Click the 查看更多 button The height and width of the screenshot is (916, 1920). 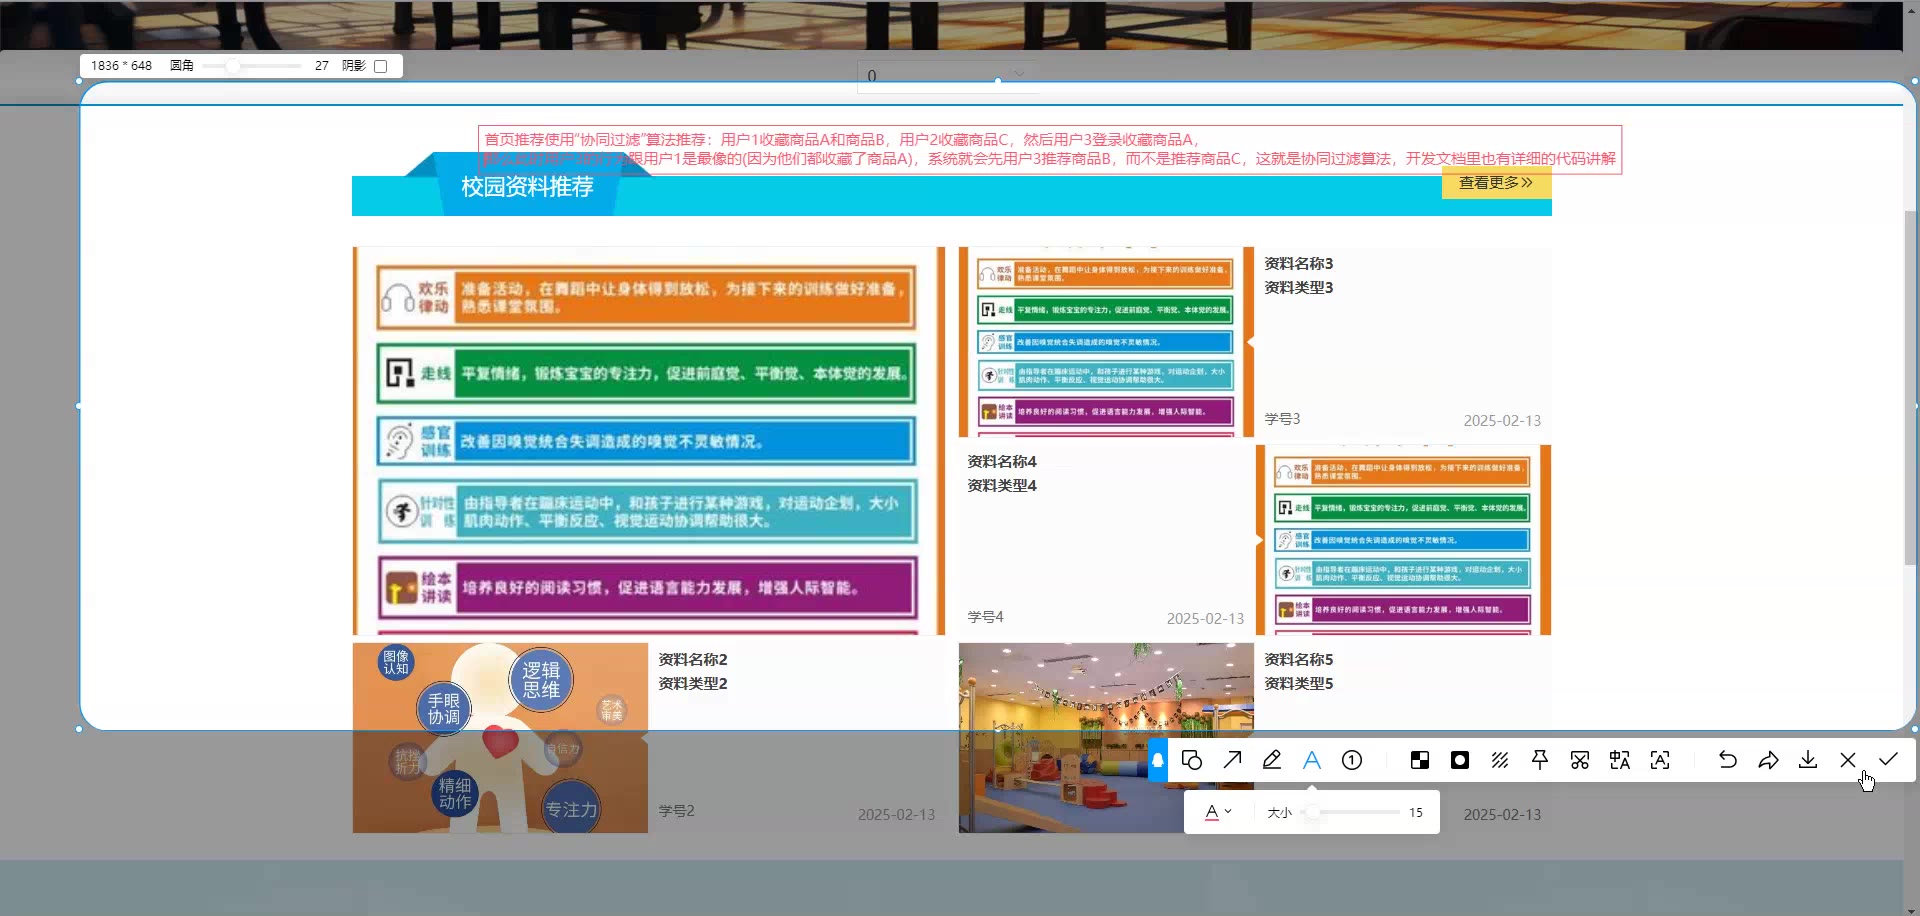1496,183
